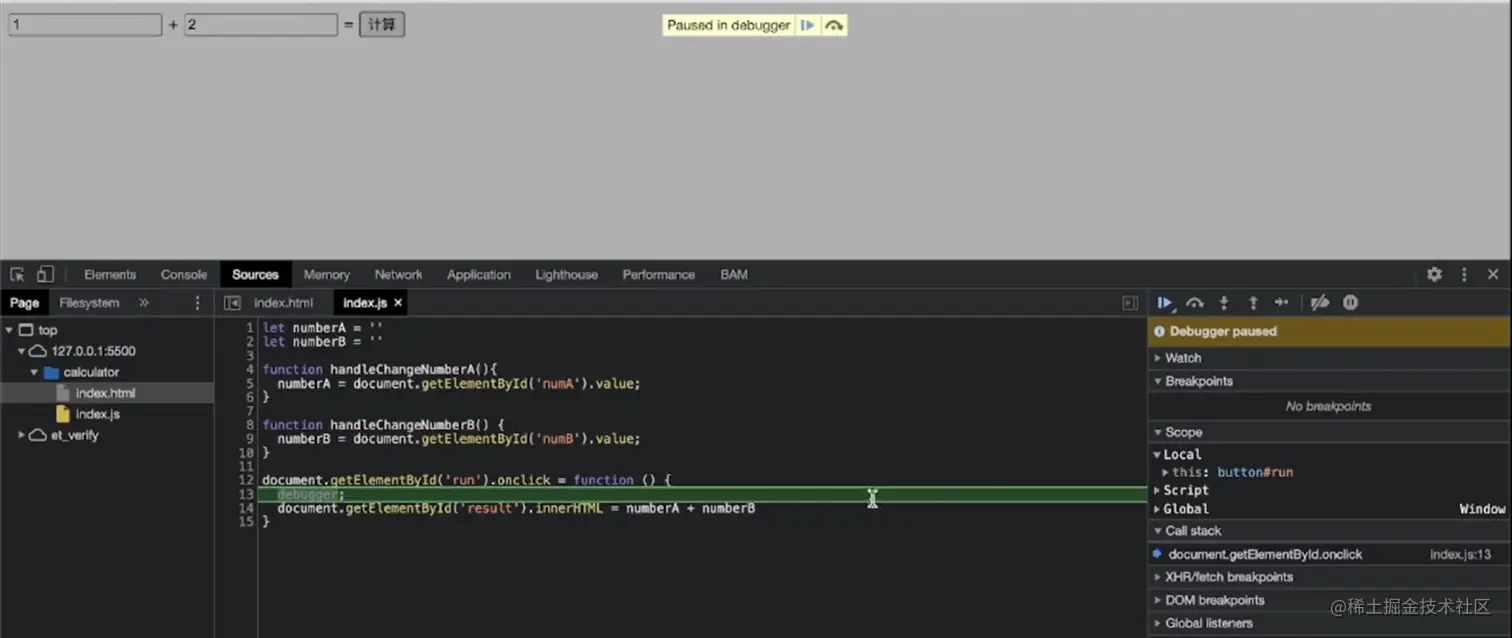This screenshot has width=1512, height=638.
Task: Click the debugger statement on line 13
Action: (310, 494)
